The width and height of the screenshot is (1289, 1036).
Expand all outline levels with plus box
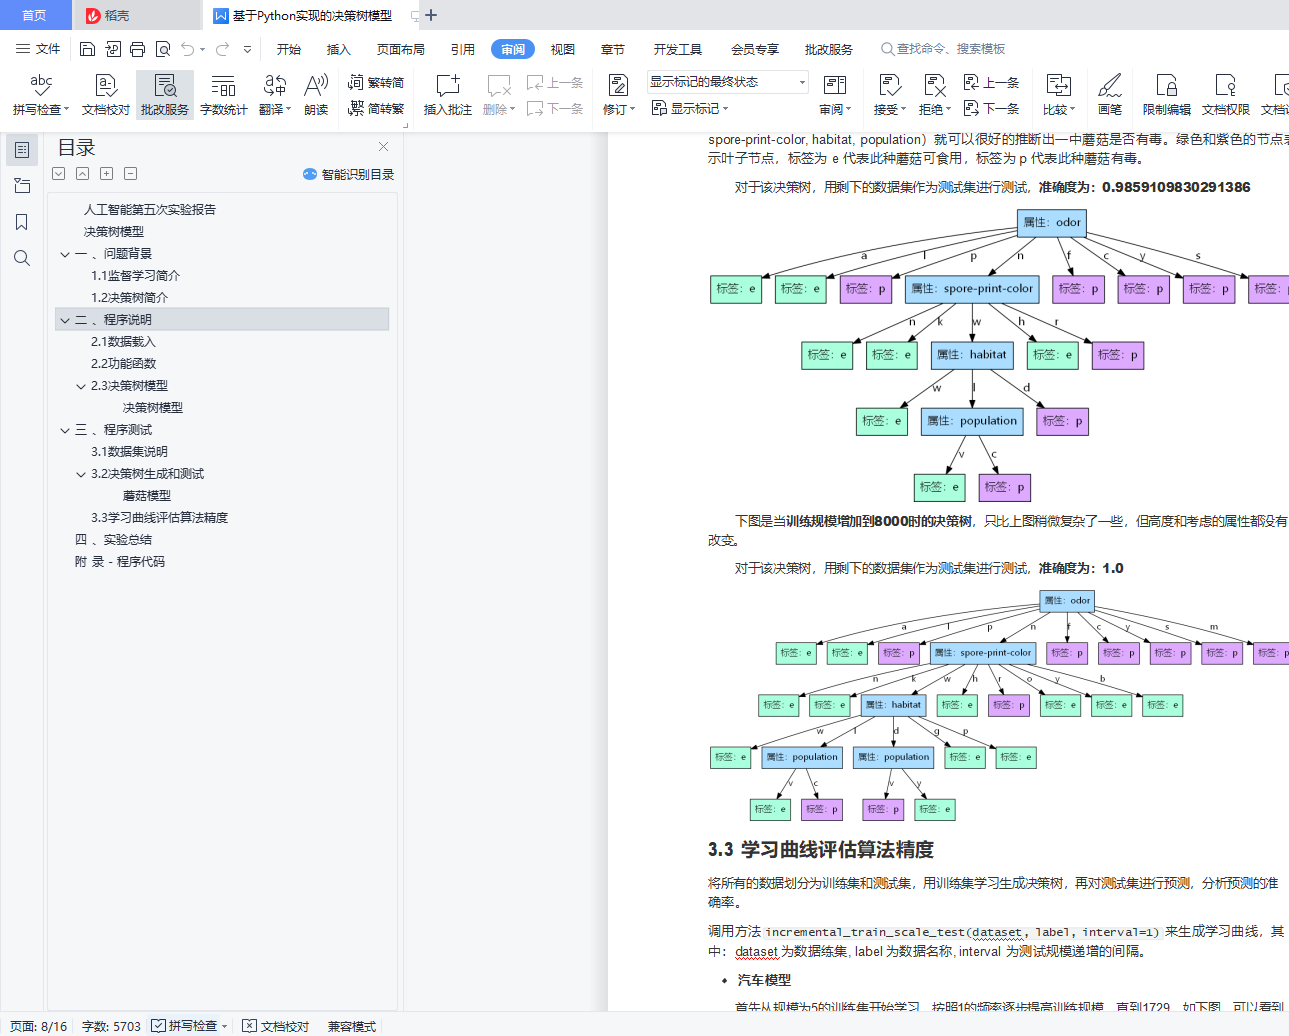pyautogui.click(x=106, y=174)
